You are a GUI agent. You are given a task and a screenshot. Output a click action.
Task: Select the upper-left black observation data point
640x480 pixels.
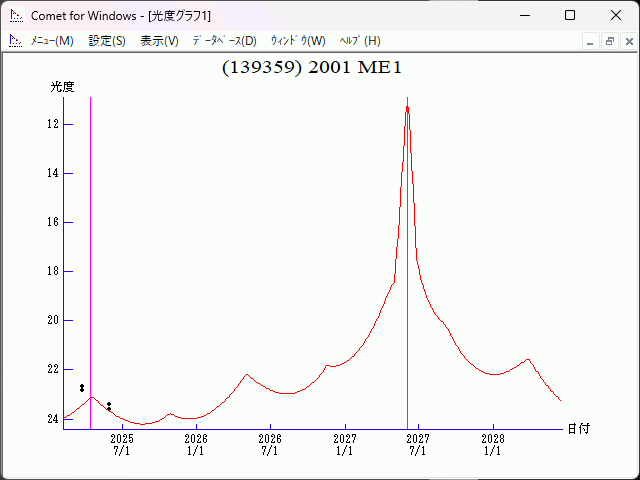(x=82, y=387)
